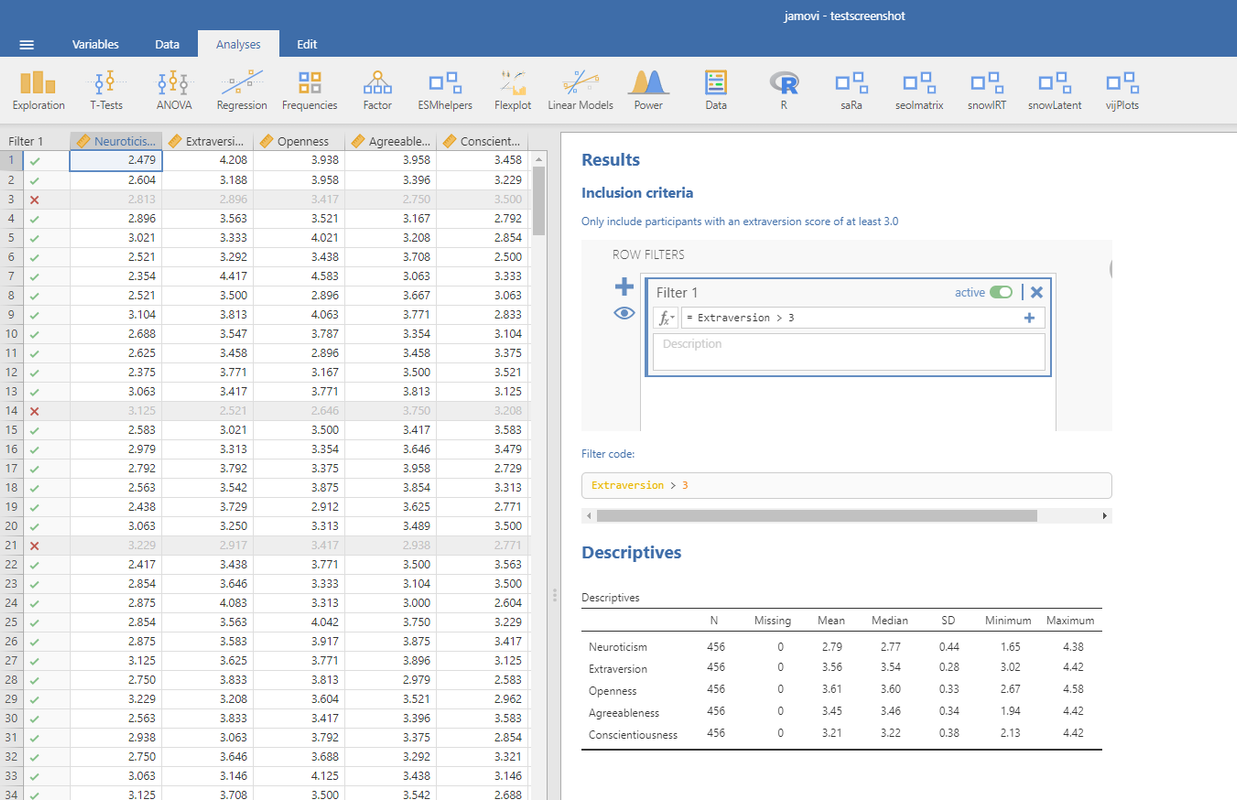Toggle the Filter 1 active switch
Image resolution: width=1237 pixels, height=800 pixels.
pyautogui.click(x=1001, y=292)
